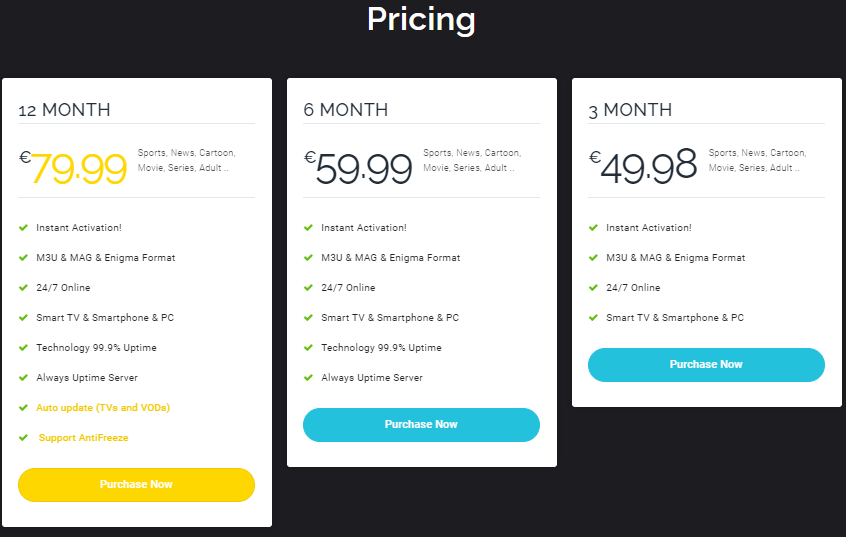The height and width of the screenshot is (537, 846).
Task: Select the 6 MONTH plan heading
Action: (346, 110)
